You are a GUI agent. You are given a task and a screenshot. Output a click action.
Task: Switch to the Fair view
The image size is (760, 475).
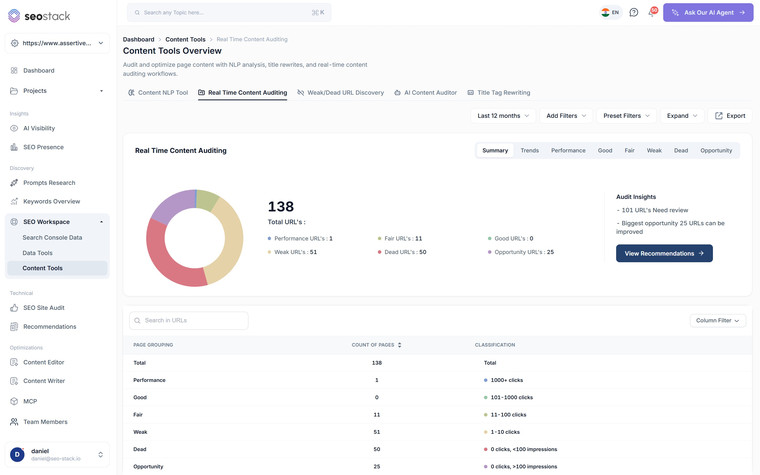(630, 151)
